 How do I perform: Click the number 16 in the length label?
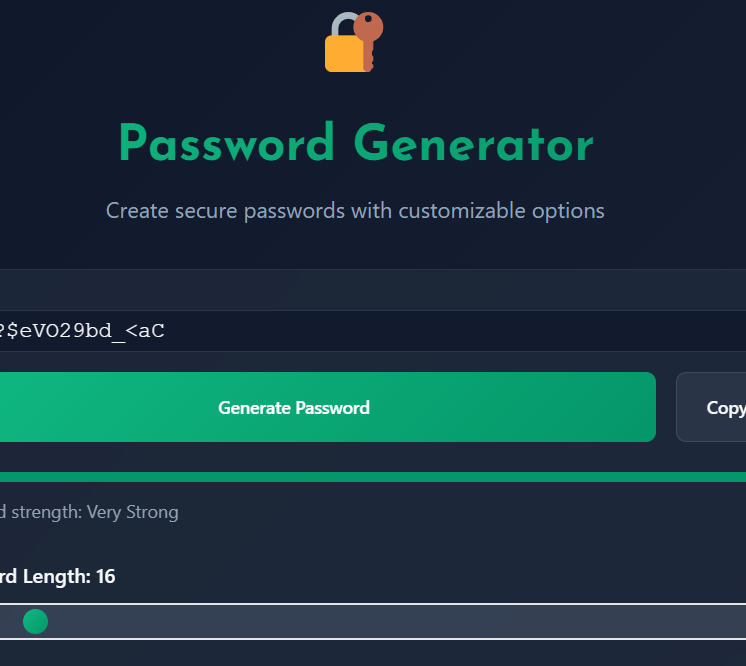105,576
